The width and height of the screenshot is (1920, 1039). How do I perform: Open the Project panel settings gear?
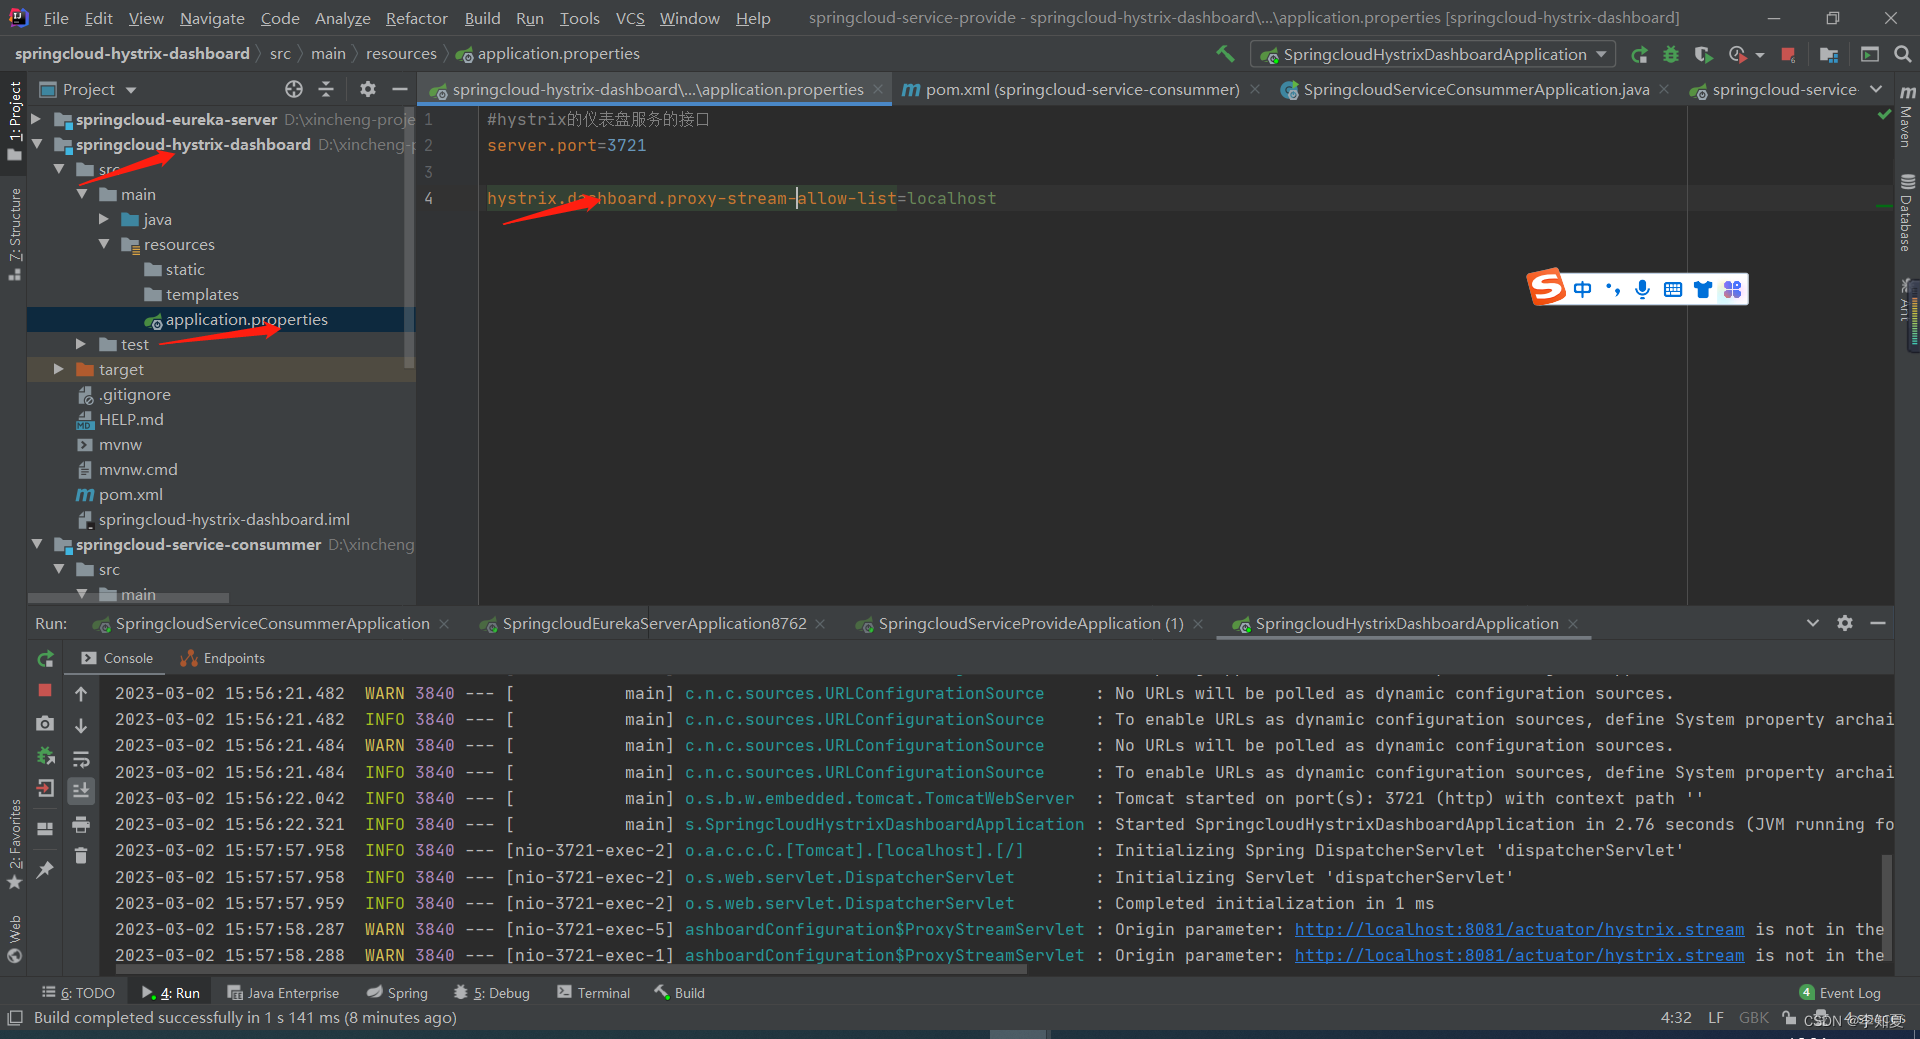(368, 89)
